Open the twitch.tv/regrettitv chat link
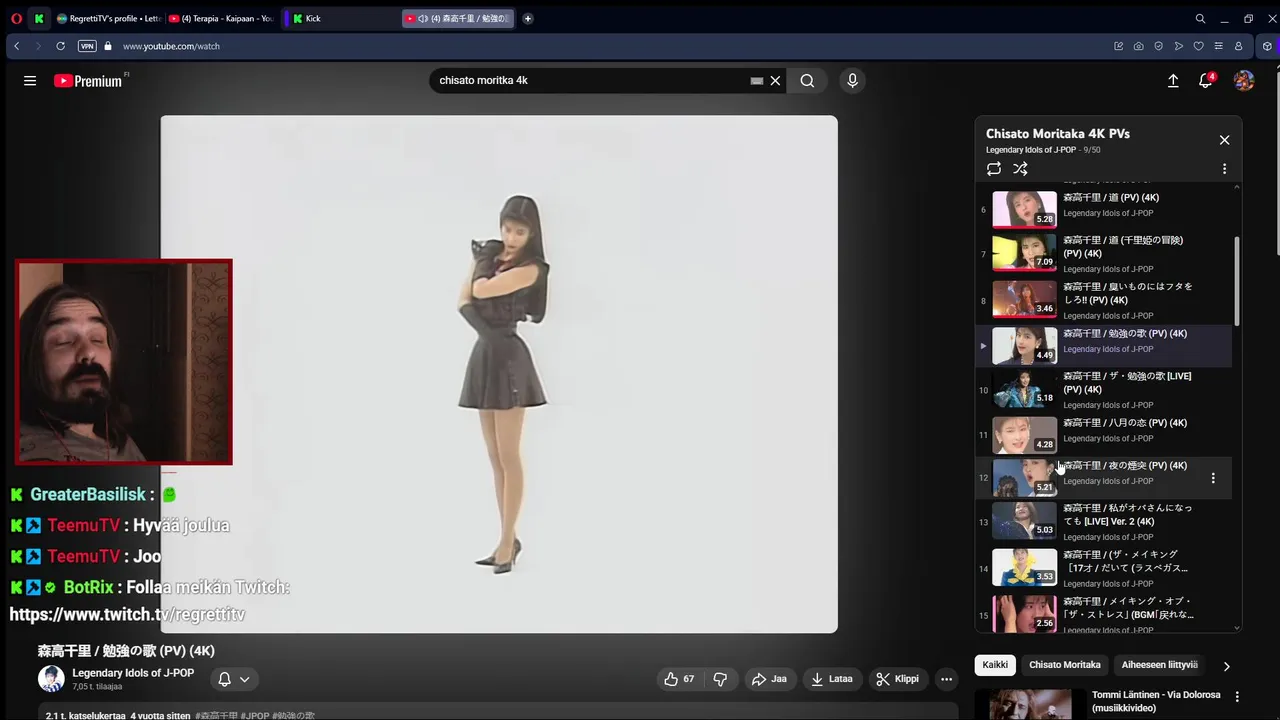1280x720 pixels. point(127,614)
